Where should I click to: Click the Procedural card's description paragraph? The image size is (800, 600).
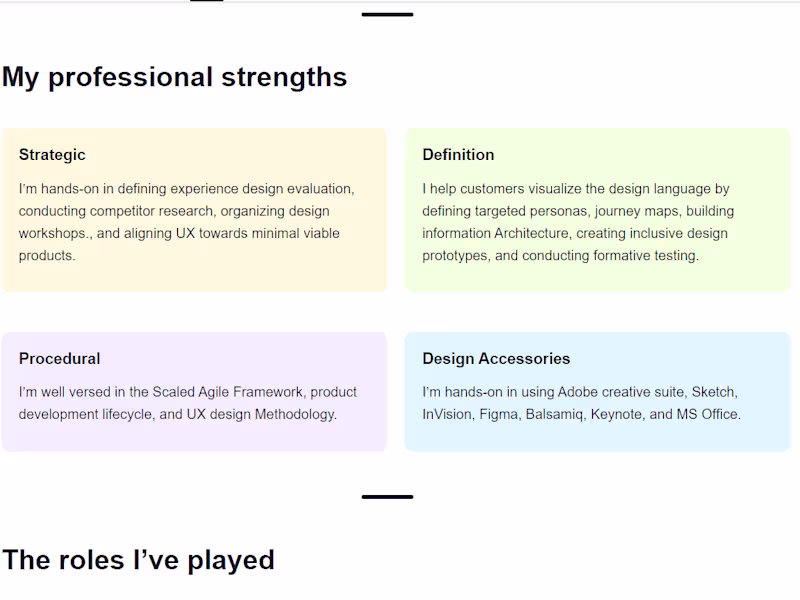(187, 403)
